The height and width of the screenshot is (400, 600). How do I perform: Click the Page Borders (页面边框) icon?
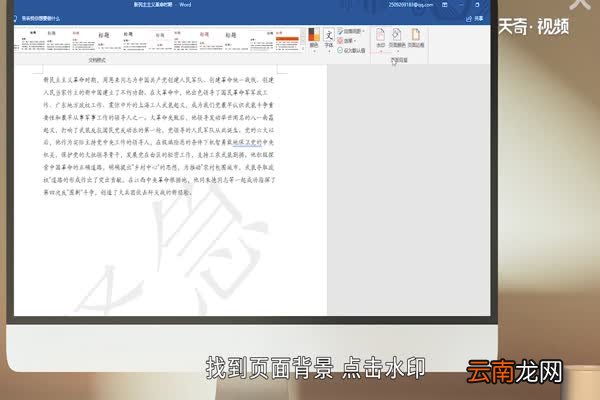pyautogui.click(x=416, y=38)
